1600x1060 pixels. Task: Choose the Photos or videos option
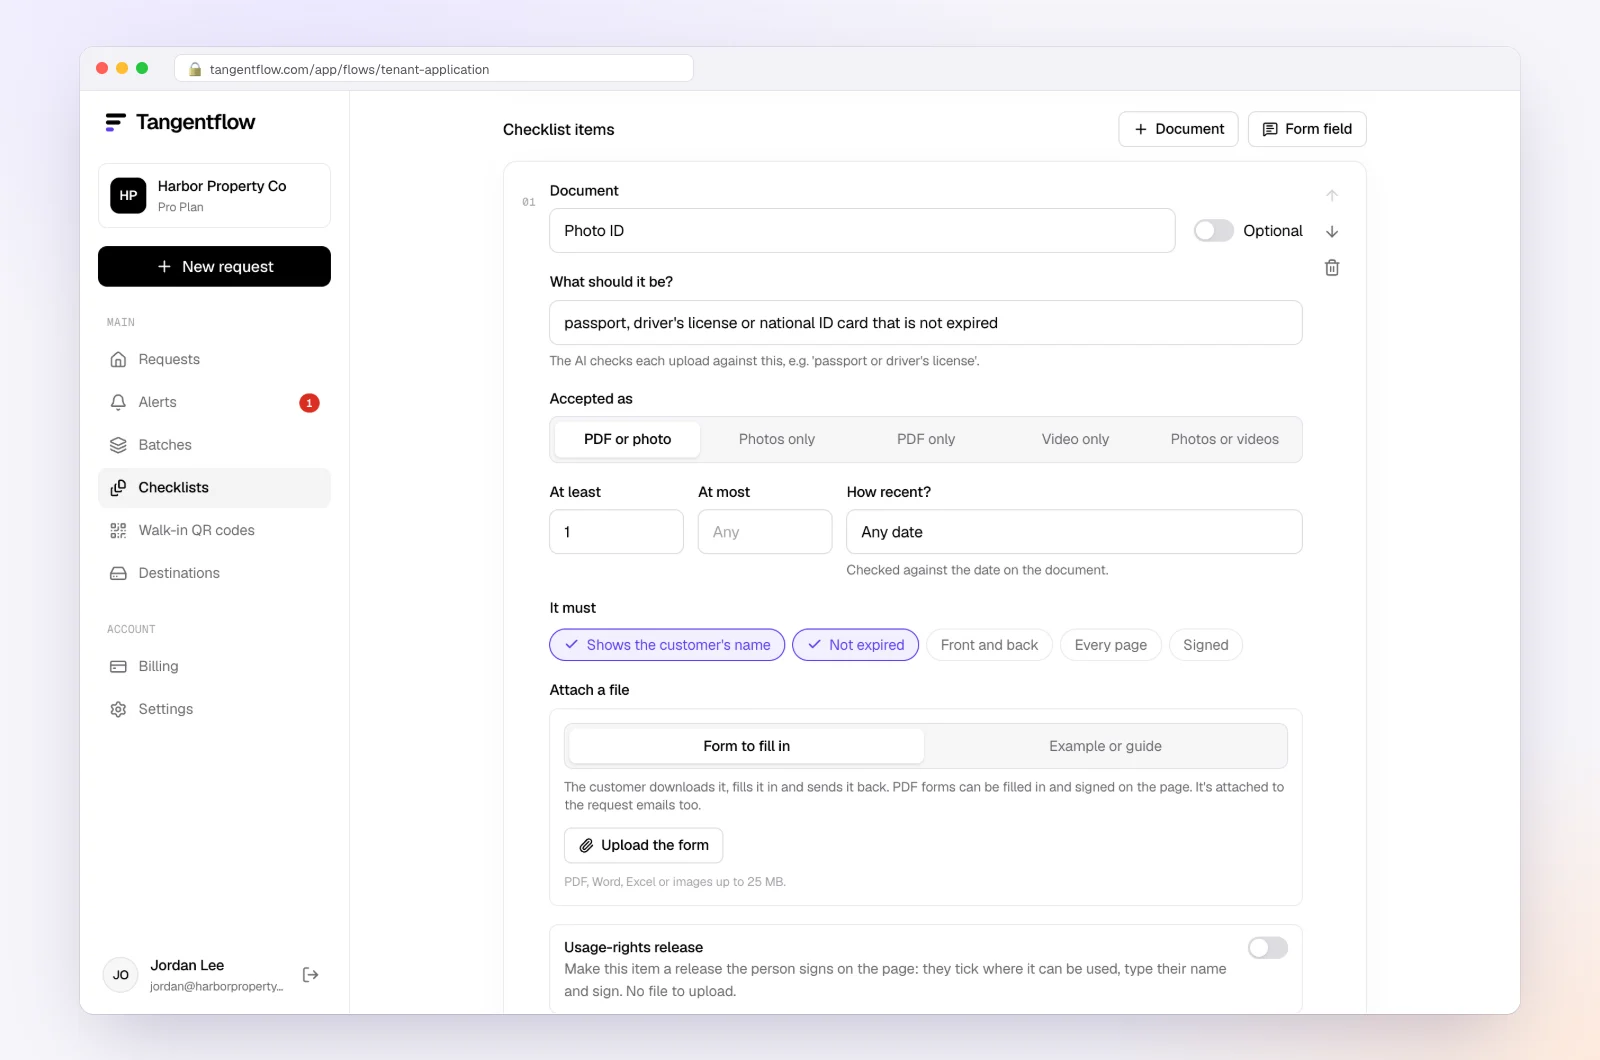point(1224,439)
